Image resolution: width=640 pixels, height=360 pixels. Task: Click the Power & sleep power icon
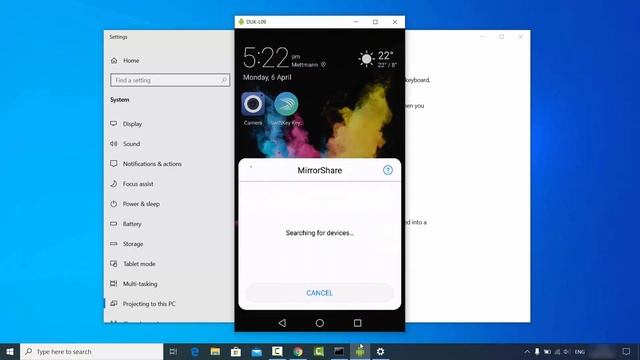[113, 204]
